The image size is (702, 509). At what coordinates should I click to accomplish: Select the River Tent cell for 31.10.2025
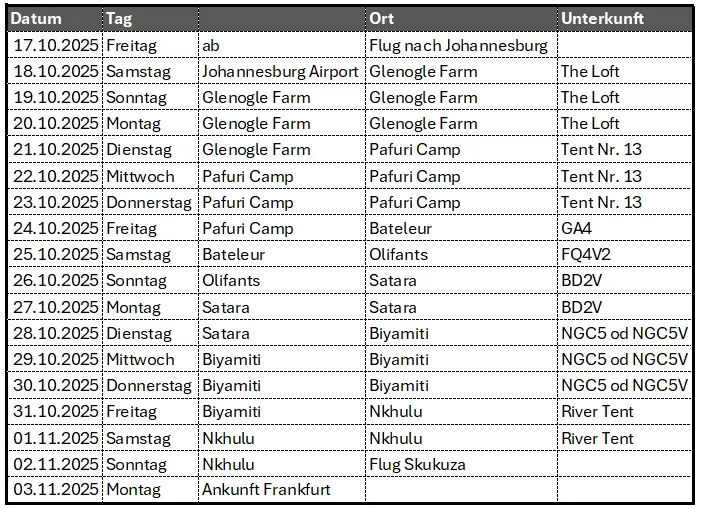(x=625, y=411)
